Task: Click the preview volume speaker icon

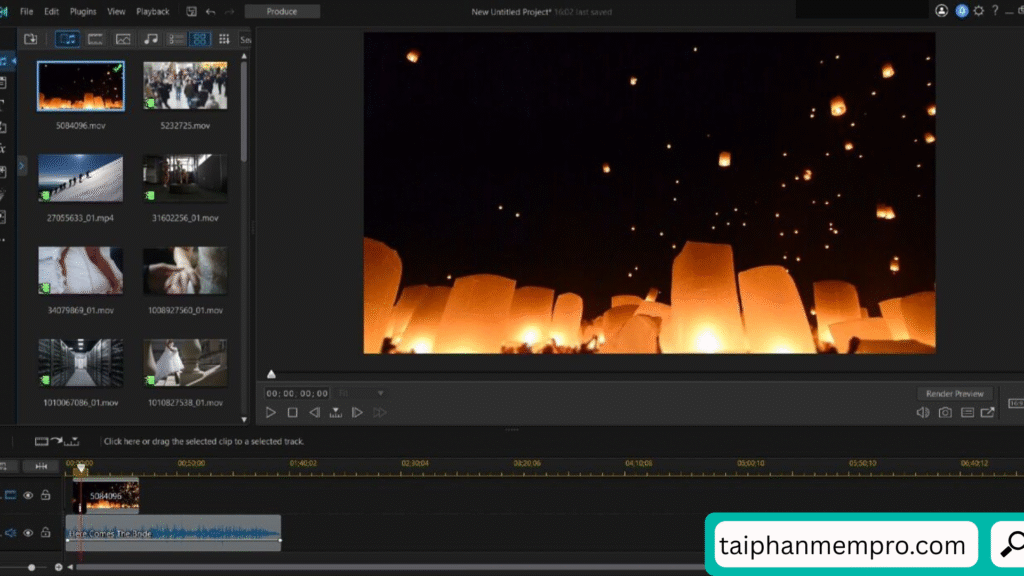Action: coord(923,412)
